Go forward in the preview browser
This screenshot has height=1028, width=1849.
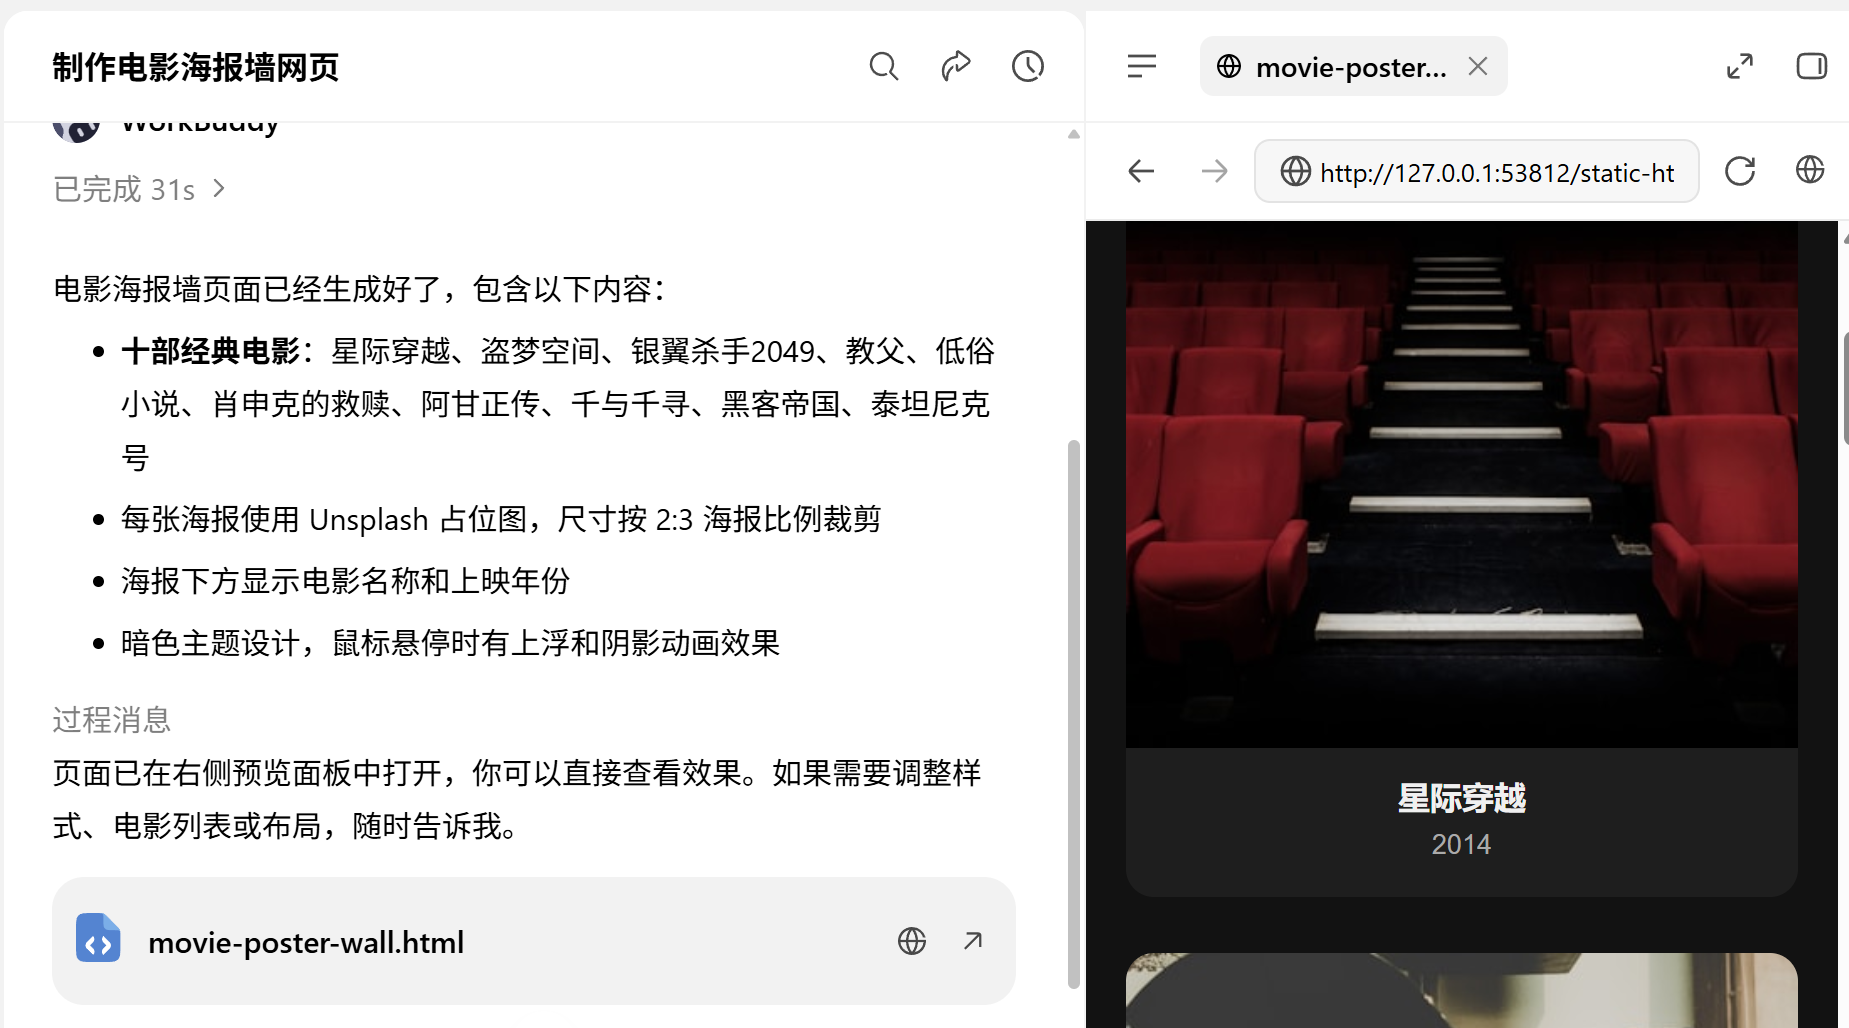(x=1214, y=171)
